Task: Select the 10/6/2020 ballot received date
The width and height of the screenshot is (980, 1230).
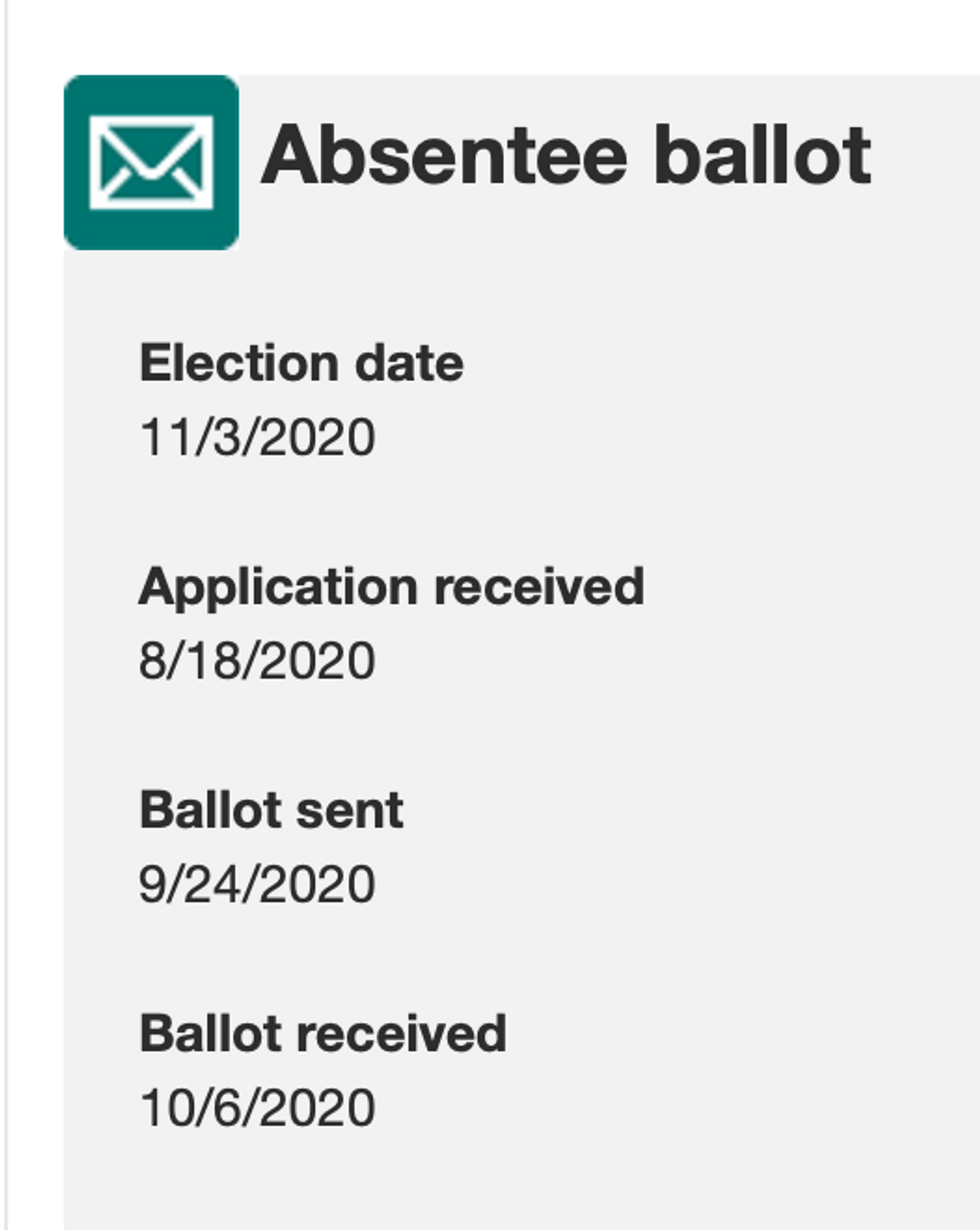Action: tap(257, 1108)
